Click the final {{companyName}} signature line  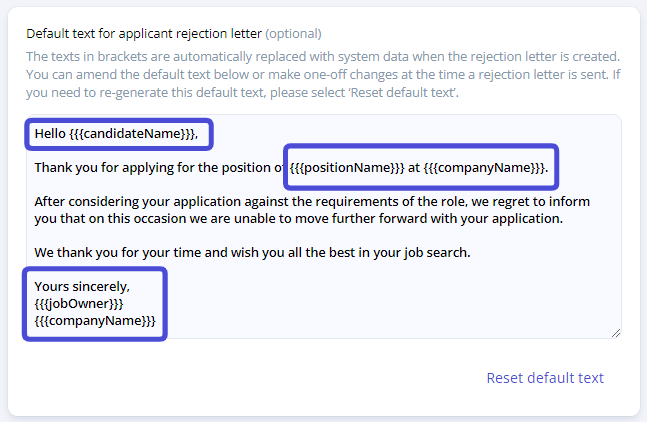click(95, 321)
